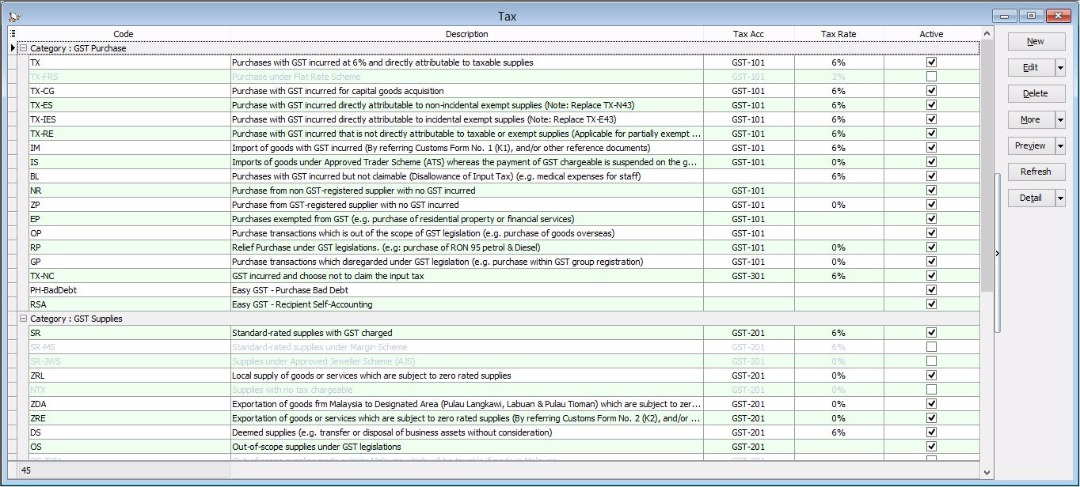Select the RP code cell
The height and width of the screenshot is (487, 1080).
[129, 247]
